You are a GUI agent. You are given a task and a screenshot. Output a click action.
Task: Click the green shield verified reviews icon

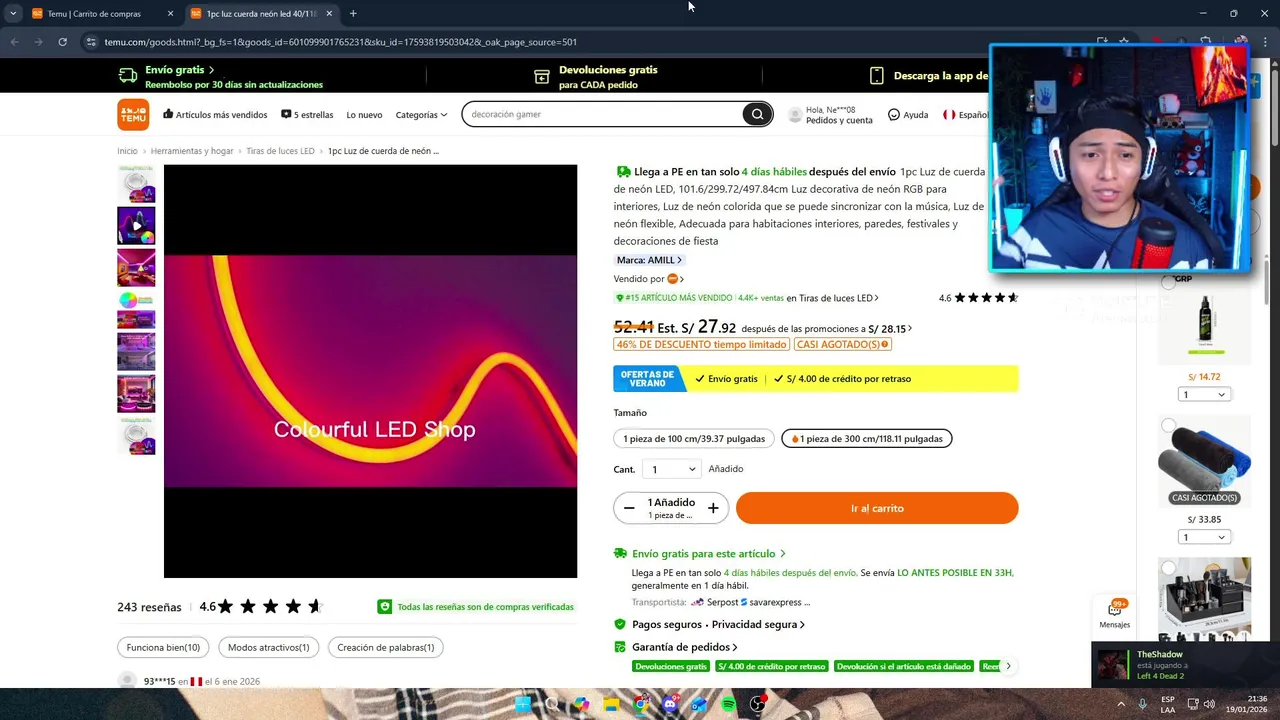(384, 606)
